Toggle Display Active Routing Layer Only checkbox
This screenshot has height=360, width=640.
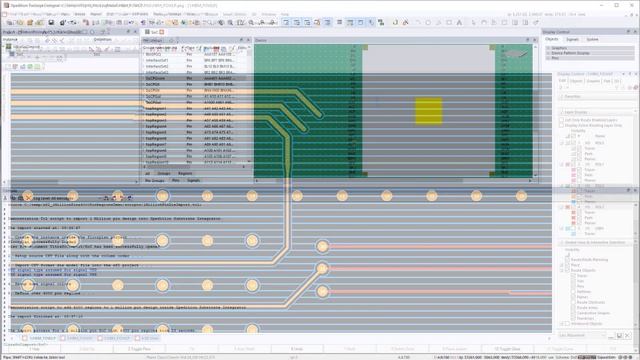pos(562,125)
